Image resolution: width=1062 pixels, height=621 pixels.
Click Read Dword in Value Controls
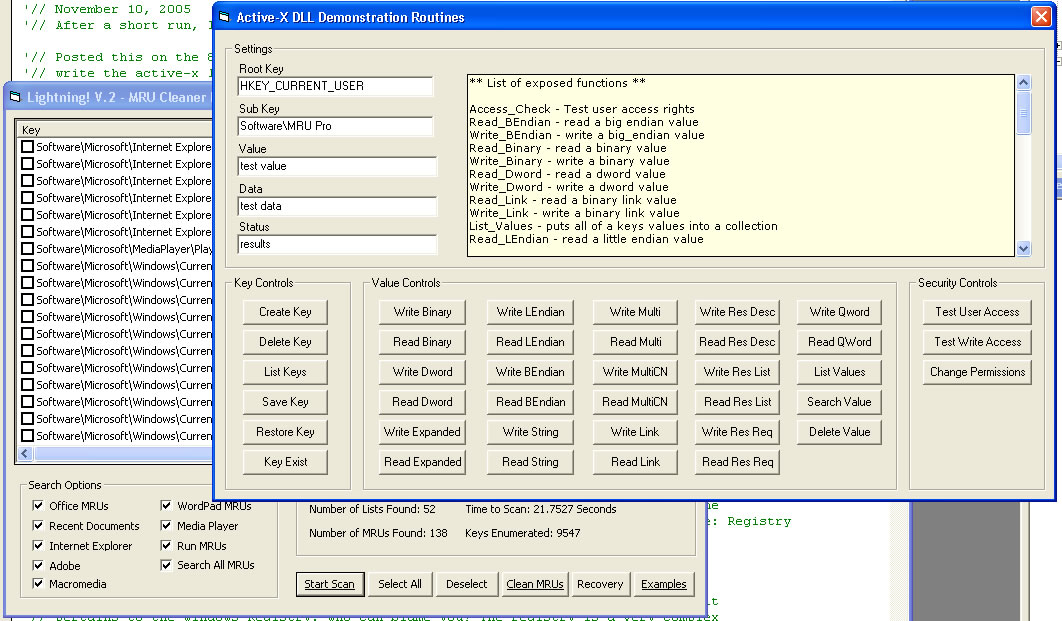tap(422, 402)
